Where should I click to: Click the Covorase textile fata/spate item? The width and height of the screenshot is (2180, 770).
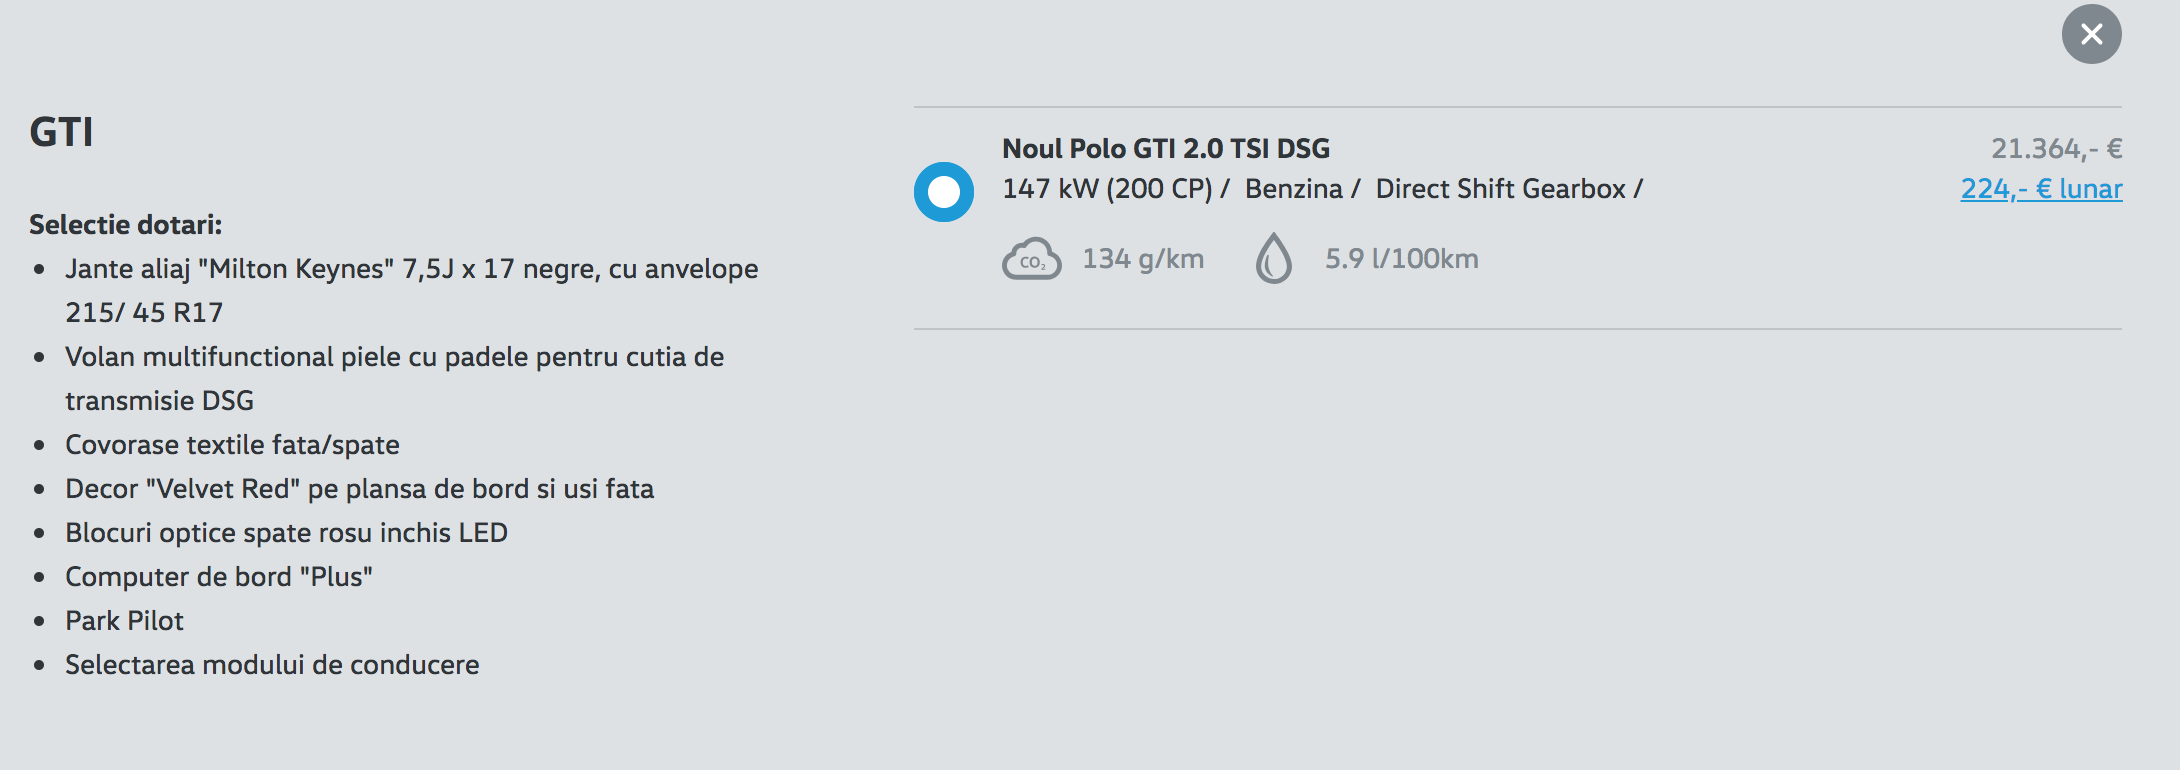[x=232, y=445]
